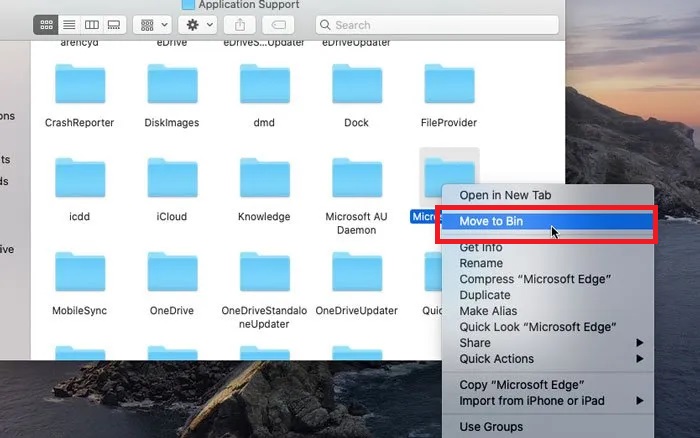Choose Make Alias
This screenshot has height=438, width=700.
coord(548,311)
